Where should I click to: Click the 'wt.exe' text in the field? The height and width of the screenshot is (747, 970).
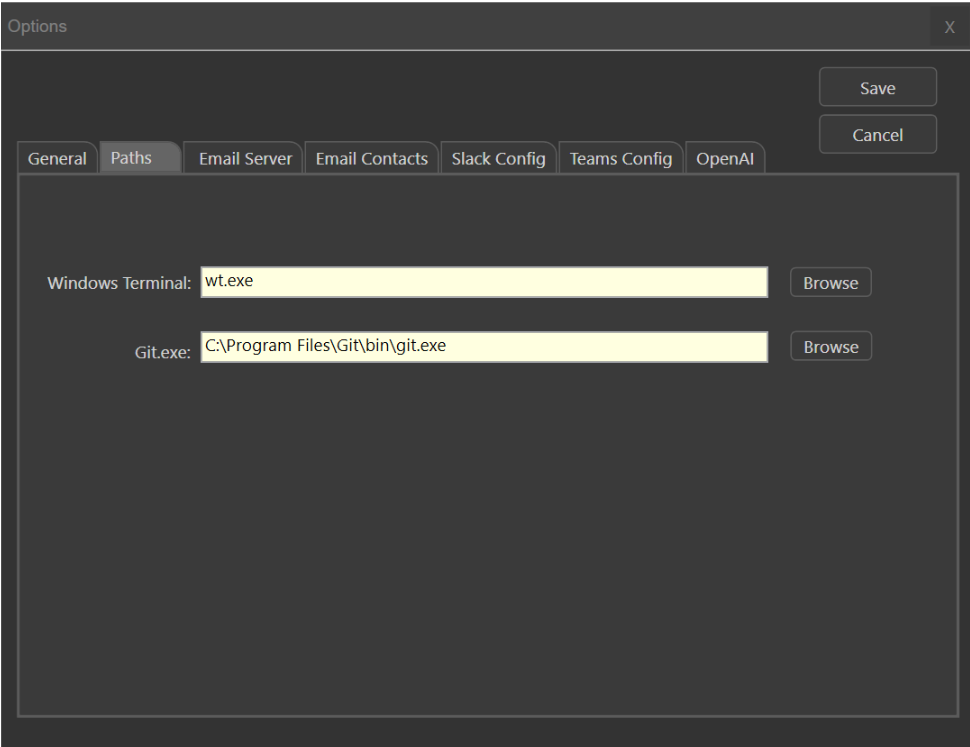(x=229, y=281)
